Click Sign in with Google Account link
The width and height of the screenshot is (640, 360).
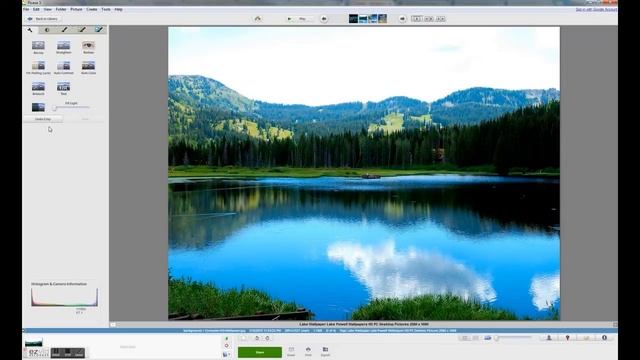(x=596, y=9)
